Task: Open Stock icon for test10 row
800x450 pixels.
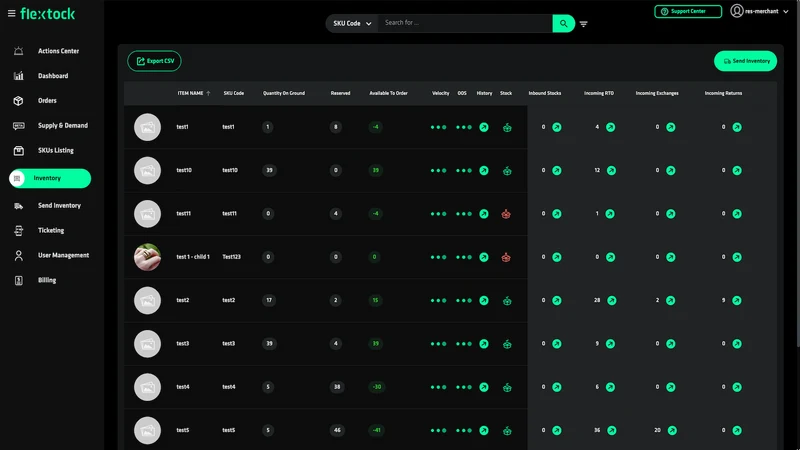Action: tap(507, 171)
